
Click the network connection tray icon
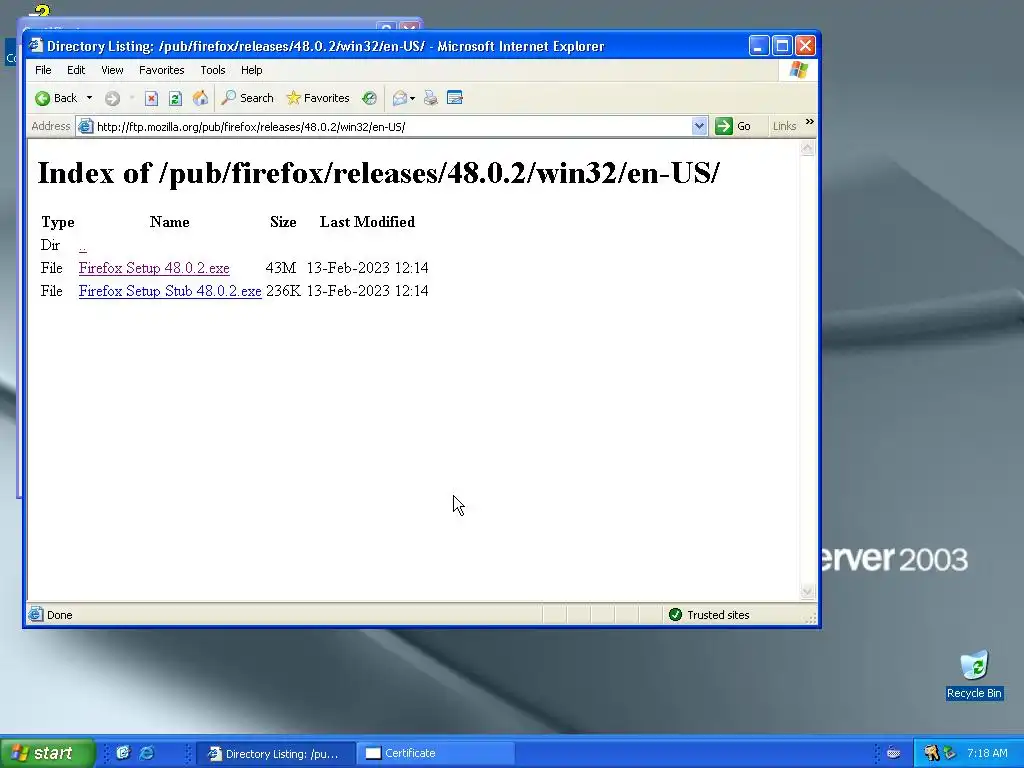click(950, 753)
